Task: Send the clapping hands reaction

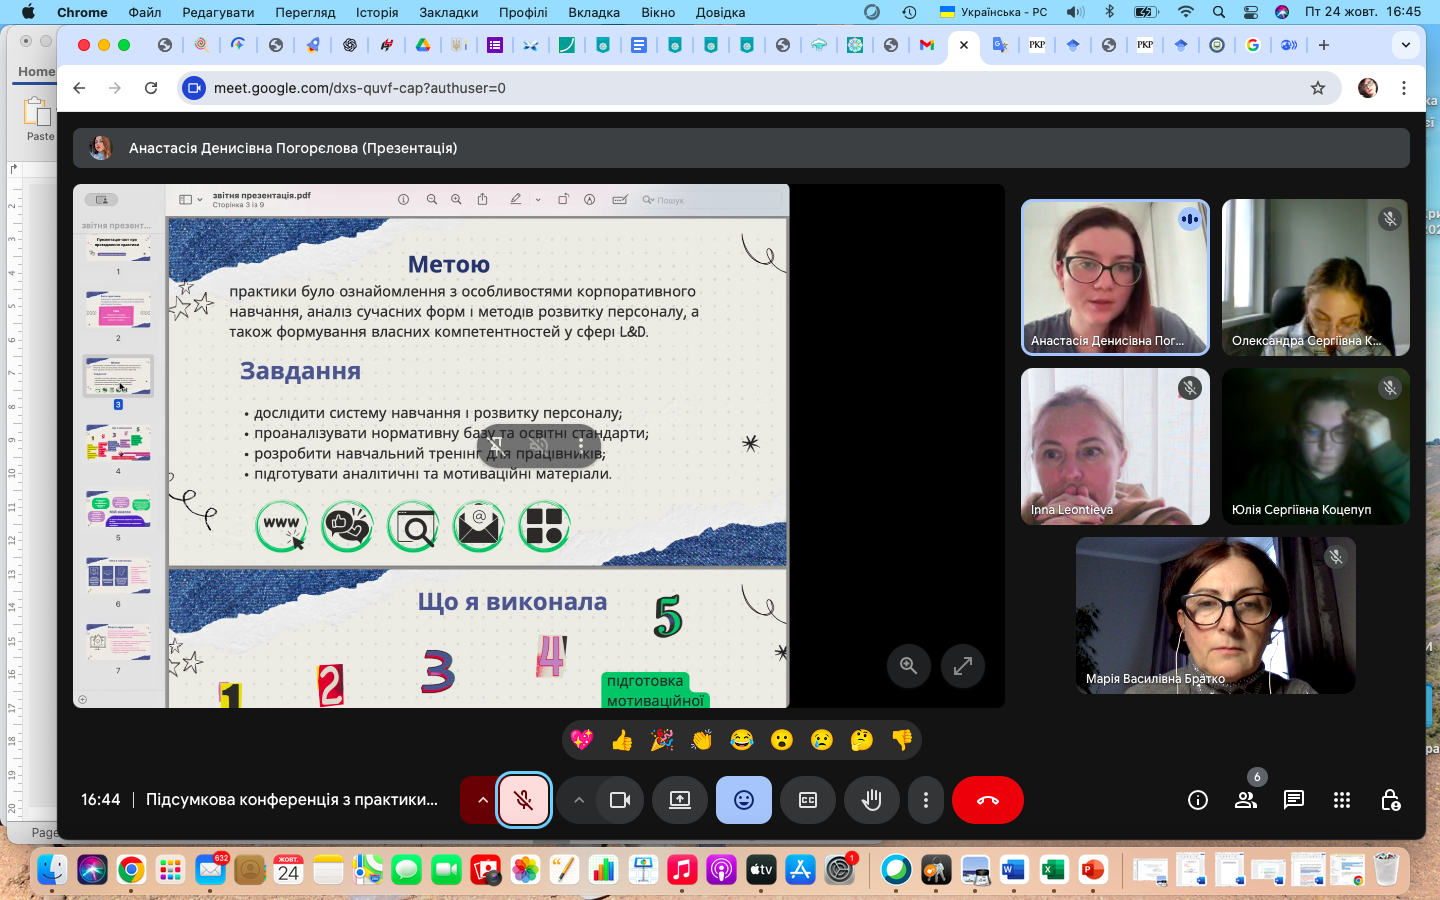Action: pyautogui.click(x=702, y=740)
